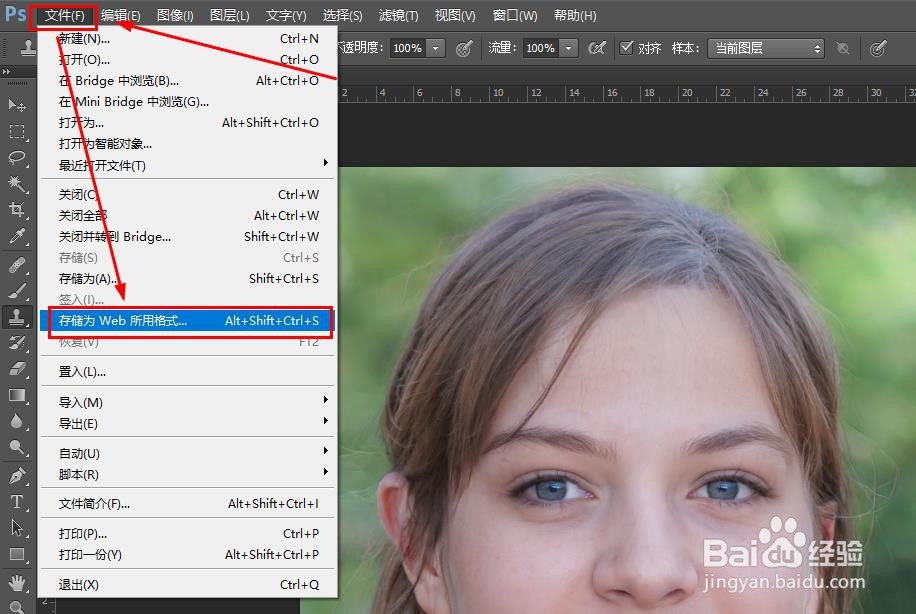Image resolution: width=916 pixels, height=614 pixels.
Task: Choose 置入(L)... menu entry
Action: (x=188, y=372)
